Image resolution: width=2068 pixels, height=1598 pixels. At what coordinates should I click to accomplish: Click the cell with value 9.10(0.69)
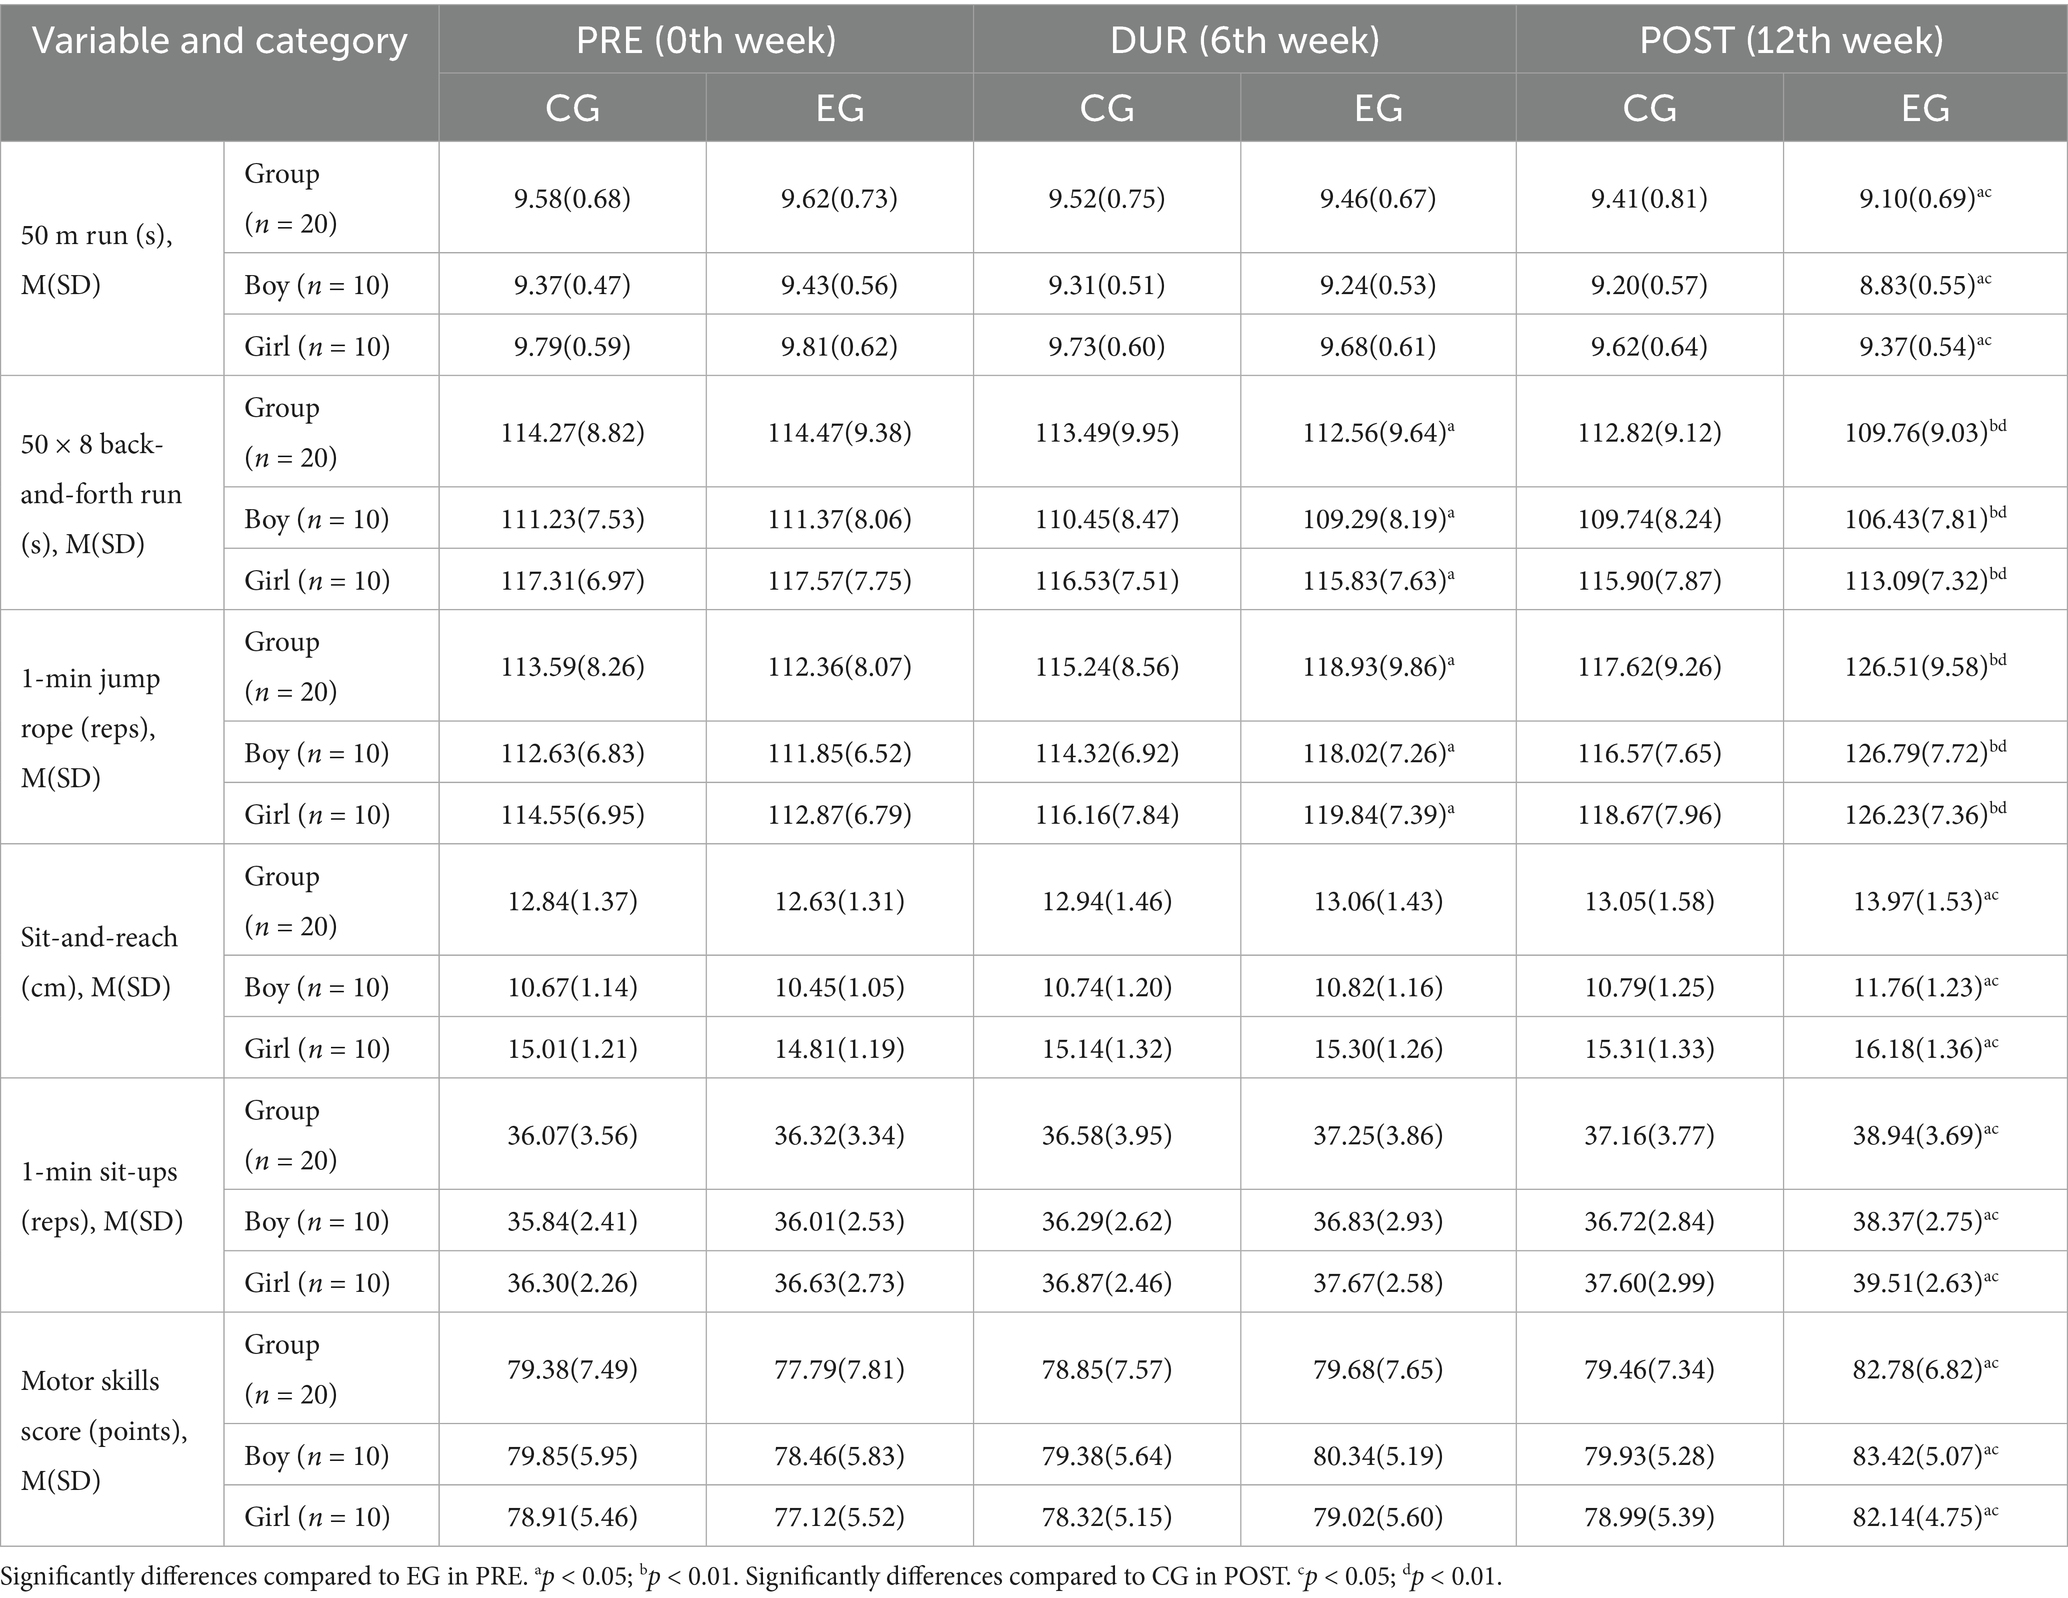[1925, 198]
